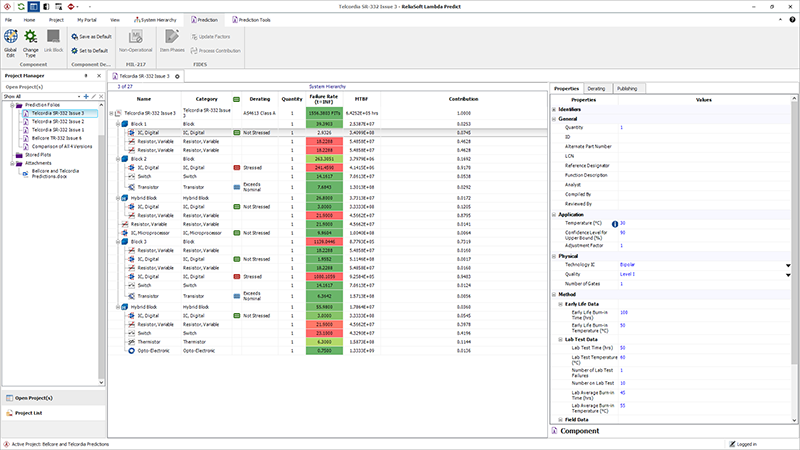Click the Opto-Electronic item icon in the hierarchy
800x450 pixels.
(x=131, y=351)
